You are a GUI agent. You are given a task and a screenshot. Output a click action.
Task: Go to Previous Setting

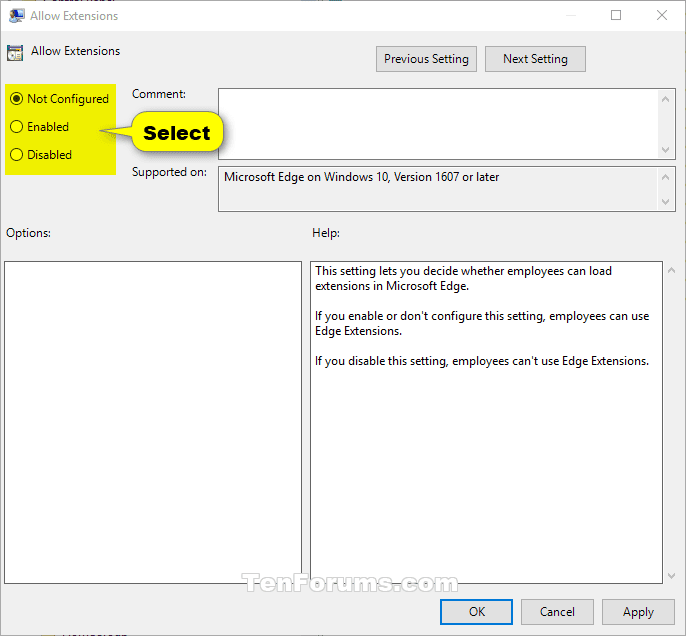point(426,59)
